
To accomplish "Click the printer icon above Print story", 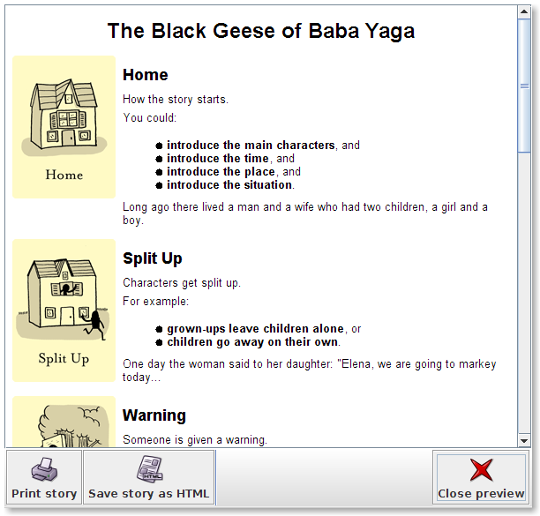I will point(44,469).
